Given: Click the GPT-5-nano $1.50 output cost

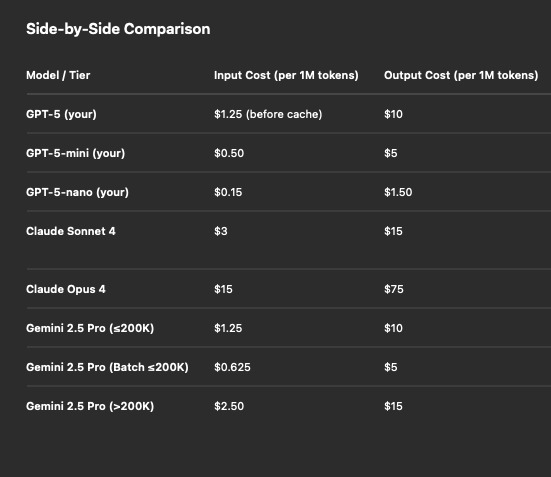Looking at the screenshot, I should click(398, 192).
